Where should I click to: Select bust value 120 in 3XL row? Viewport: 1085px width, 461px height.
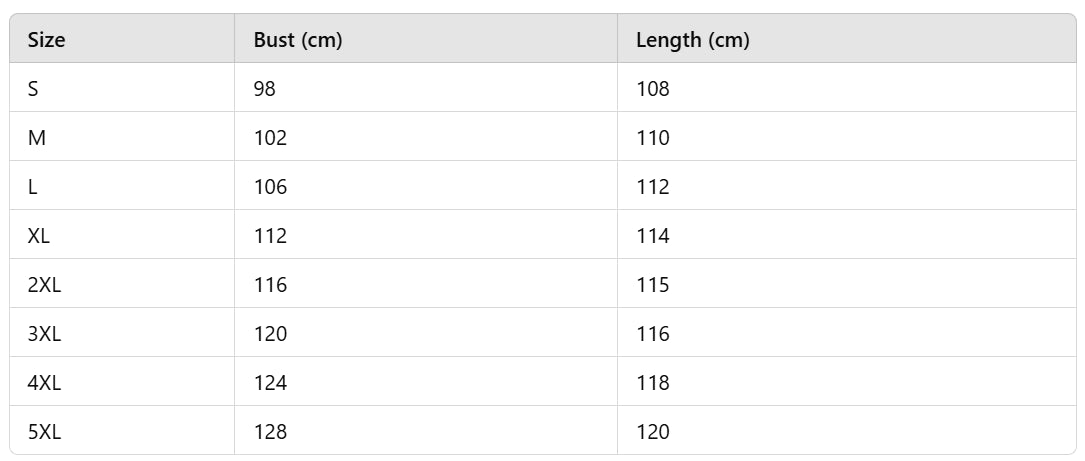click(x=270, y=334)
